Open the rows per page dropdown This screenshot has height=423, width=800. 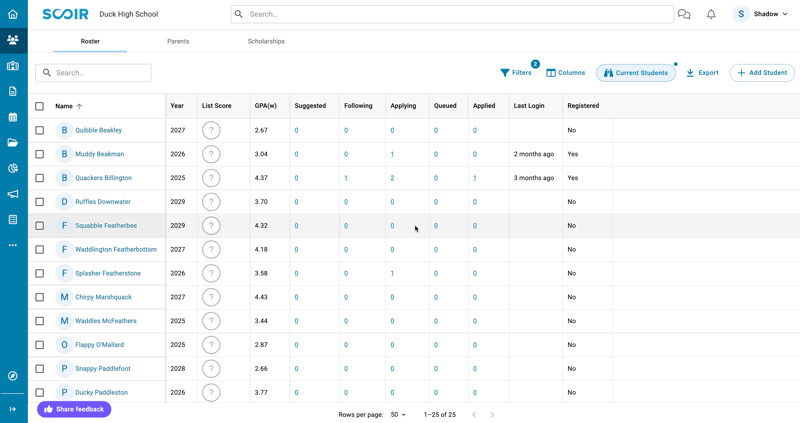398,414
